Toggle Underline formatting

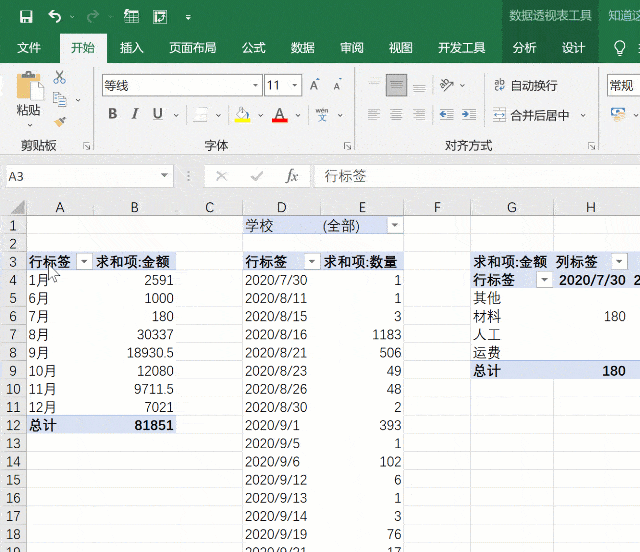coord(157,114)
